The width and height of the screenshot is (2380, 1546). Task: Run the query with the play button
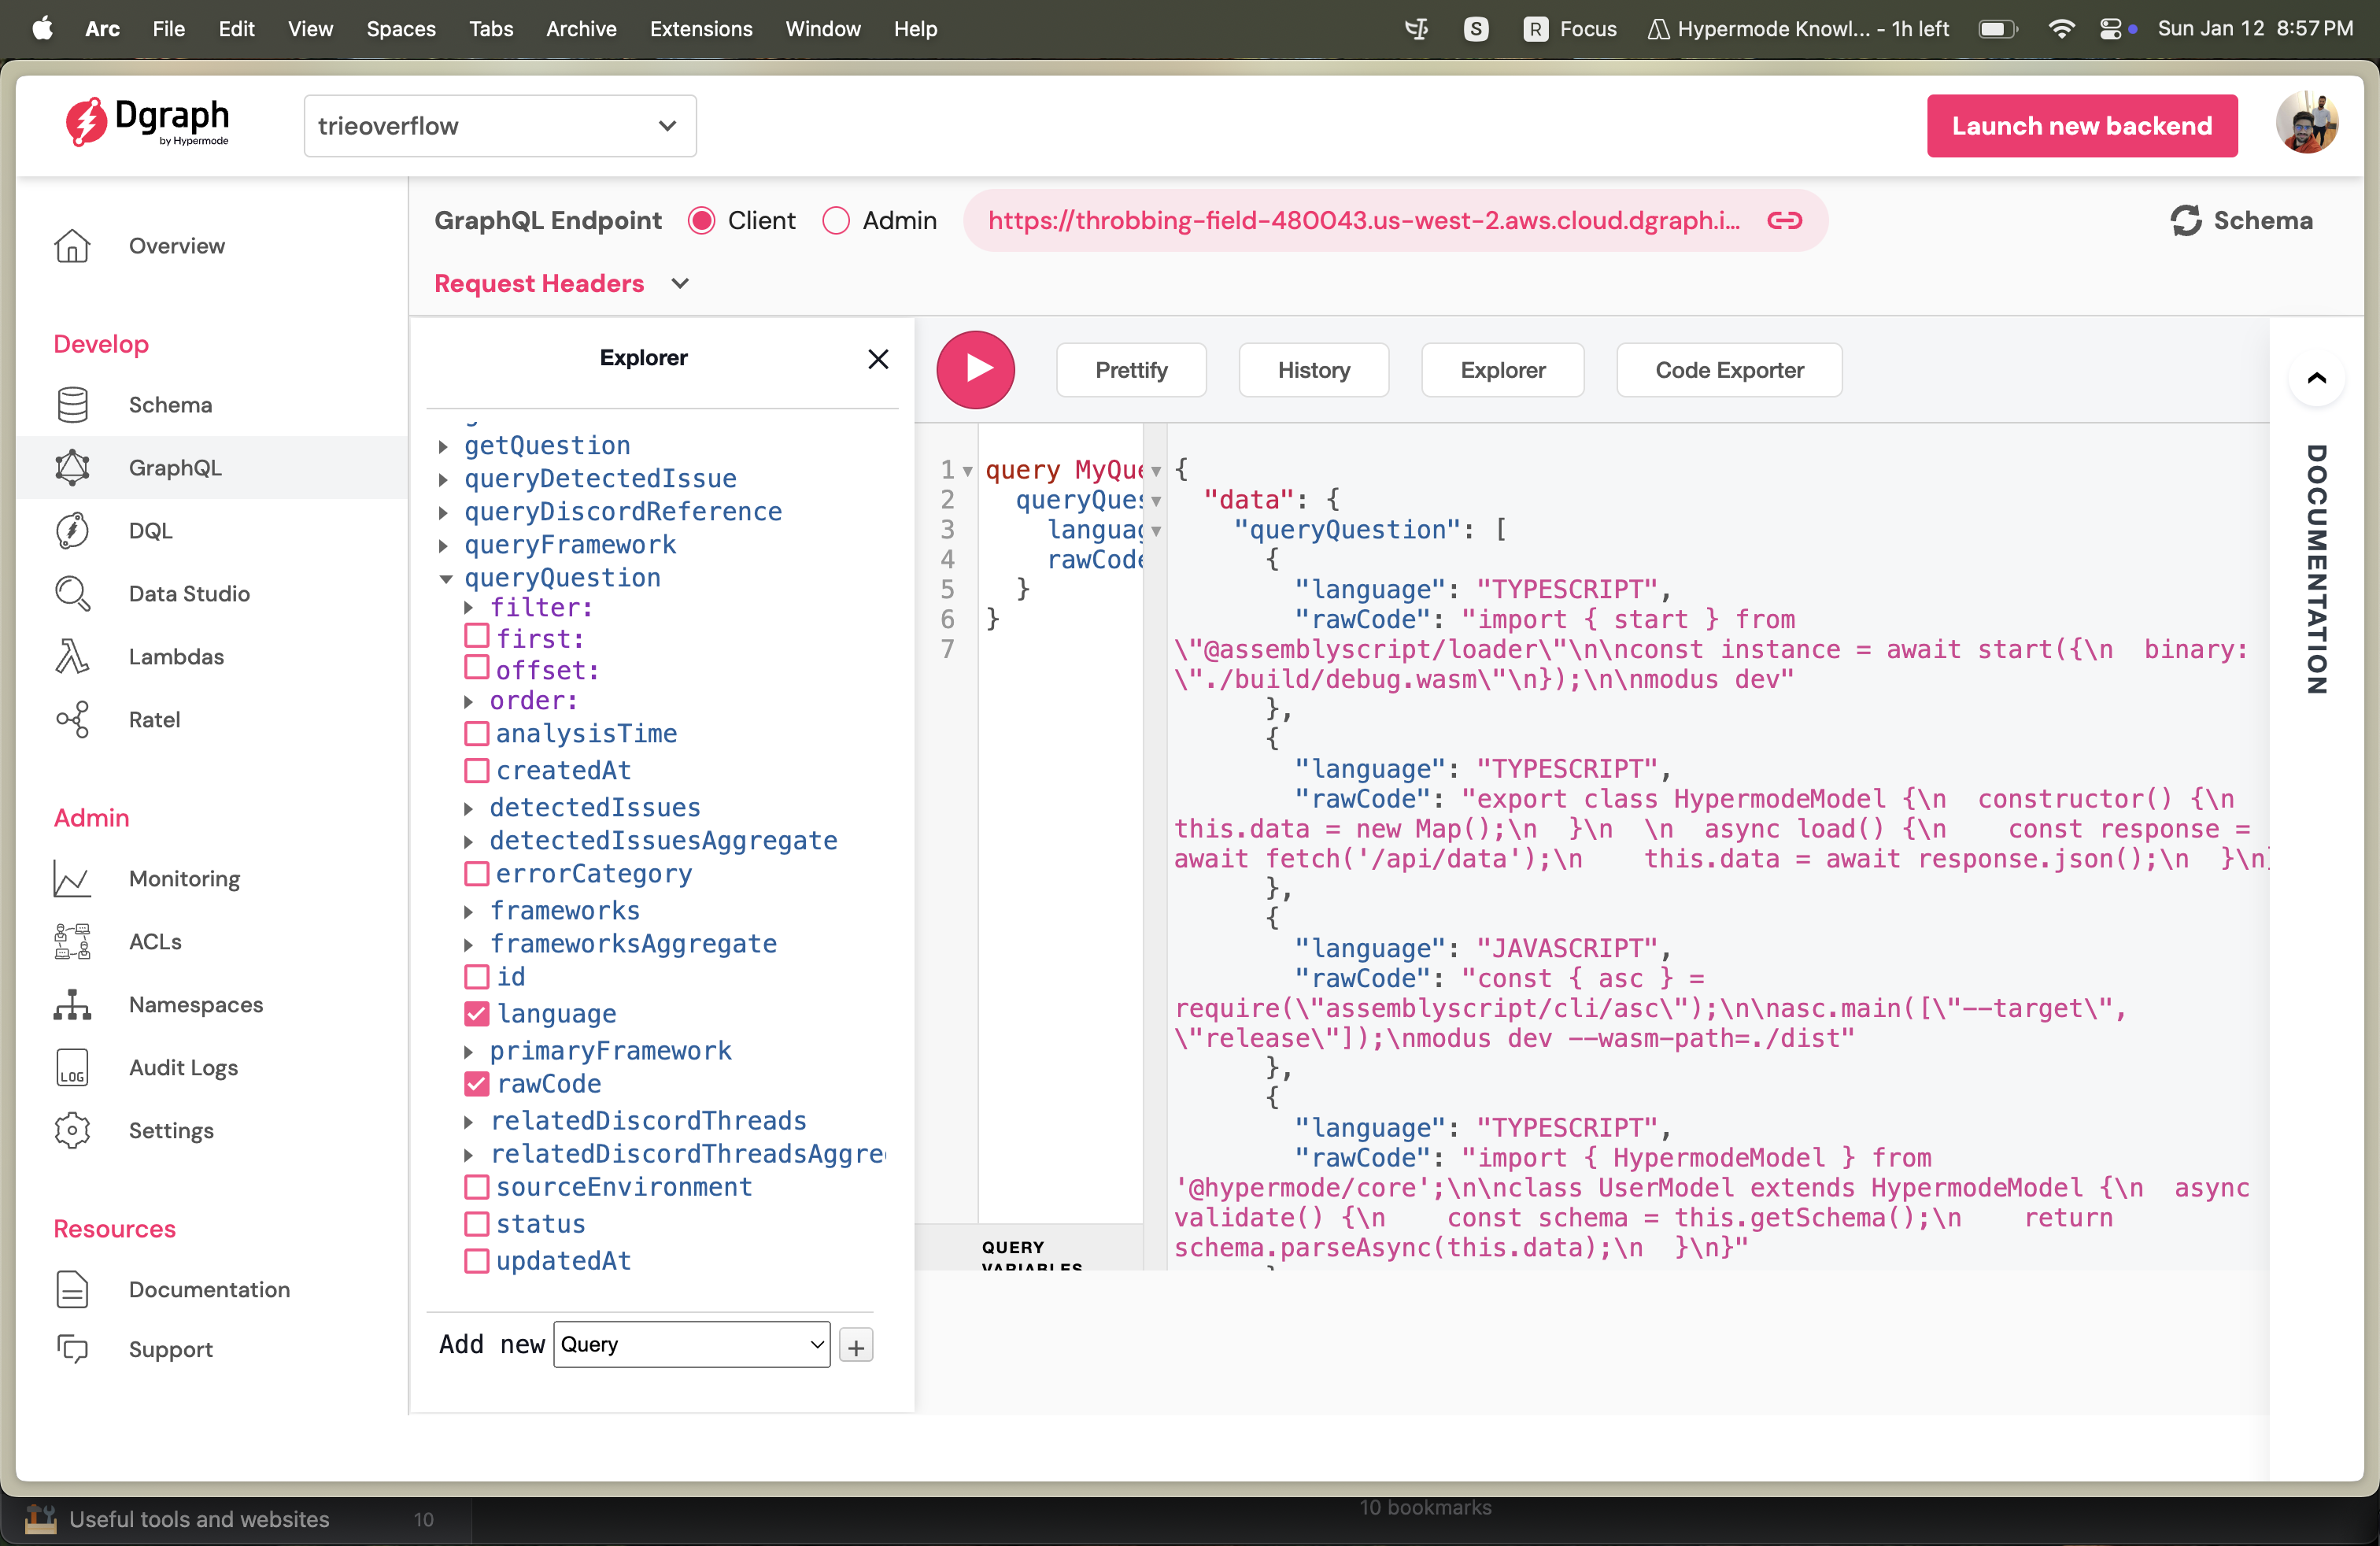coord(975,370)
